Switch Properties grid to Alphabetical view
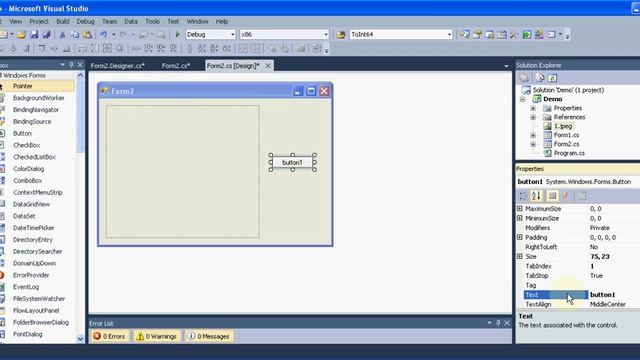Image resolution: width=640 pixels, height=360 pixels. tap(536, 196)
